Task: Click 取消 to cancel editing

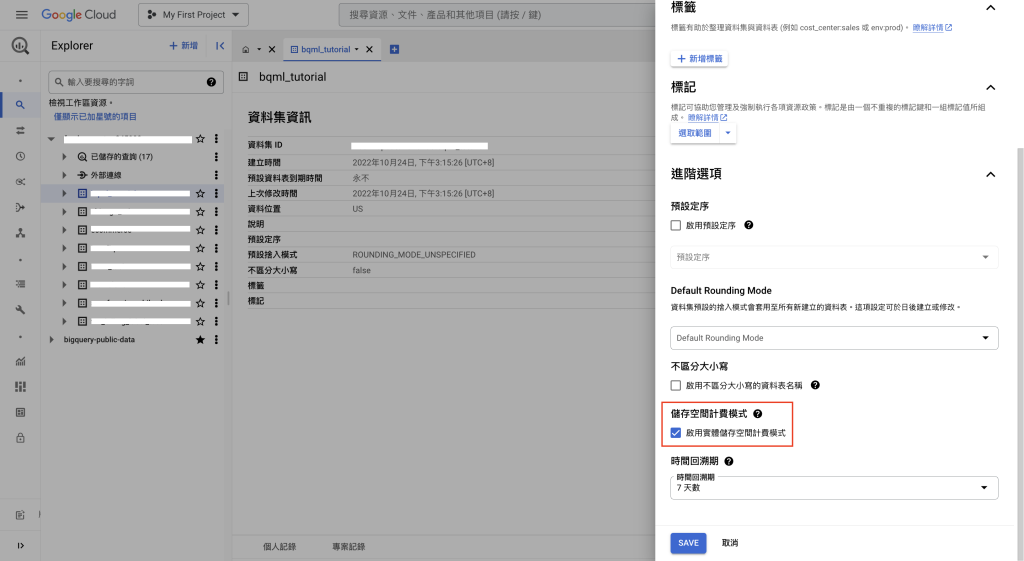Action: pyautogui.click(x=730, y=543)
